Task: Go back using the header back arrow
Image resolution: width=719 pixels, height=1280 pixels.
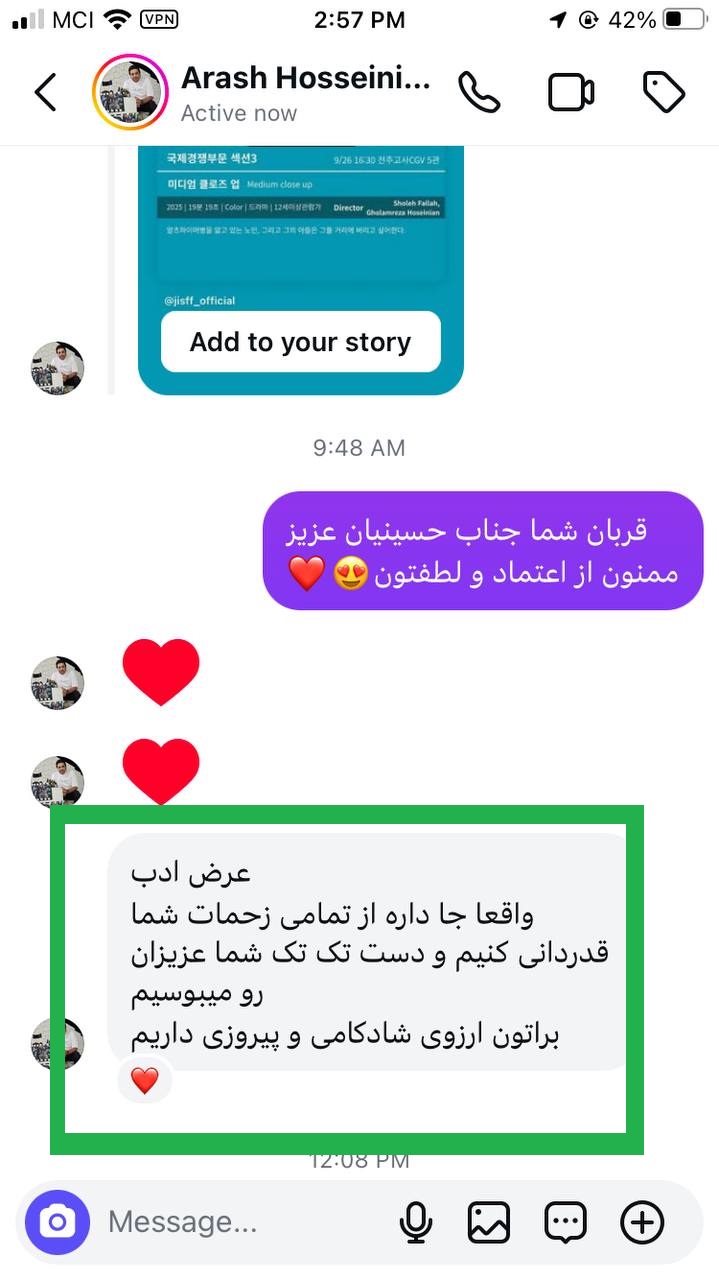Action: click(x=46, y=92)
